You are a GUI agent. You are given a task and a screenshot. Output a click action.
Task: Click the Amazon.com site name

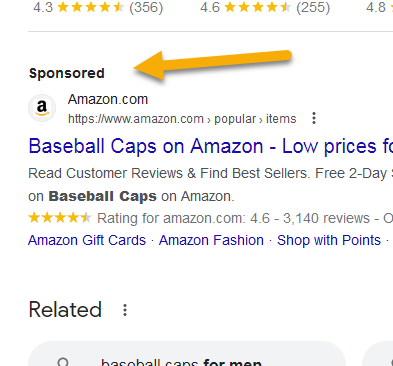pyautogui.click(x=108, y=99)
